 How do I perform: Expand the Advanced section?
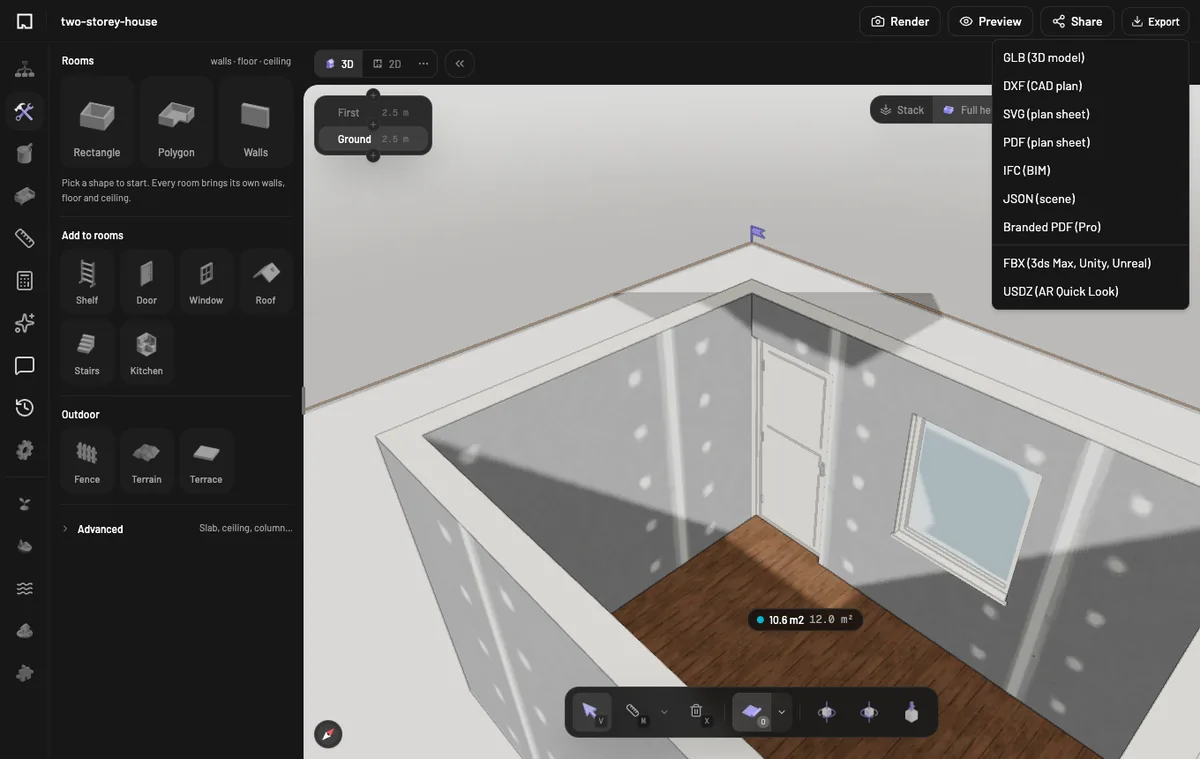(x=177, y=529)
